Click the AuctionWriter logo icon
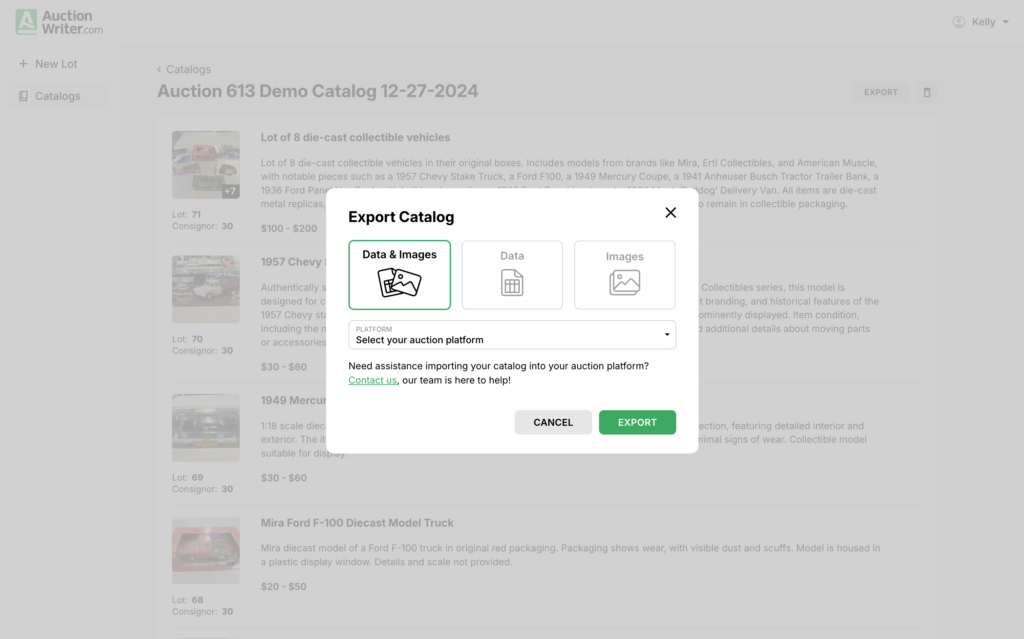 (24, 20)
